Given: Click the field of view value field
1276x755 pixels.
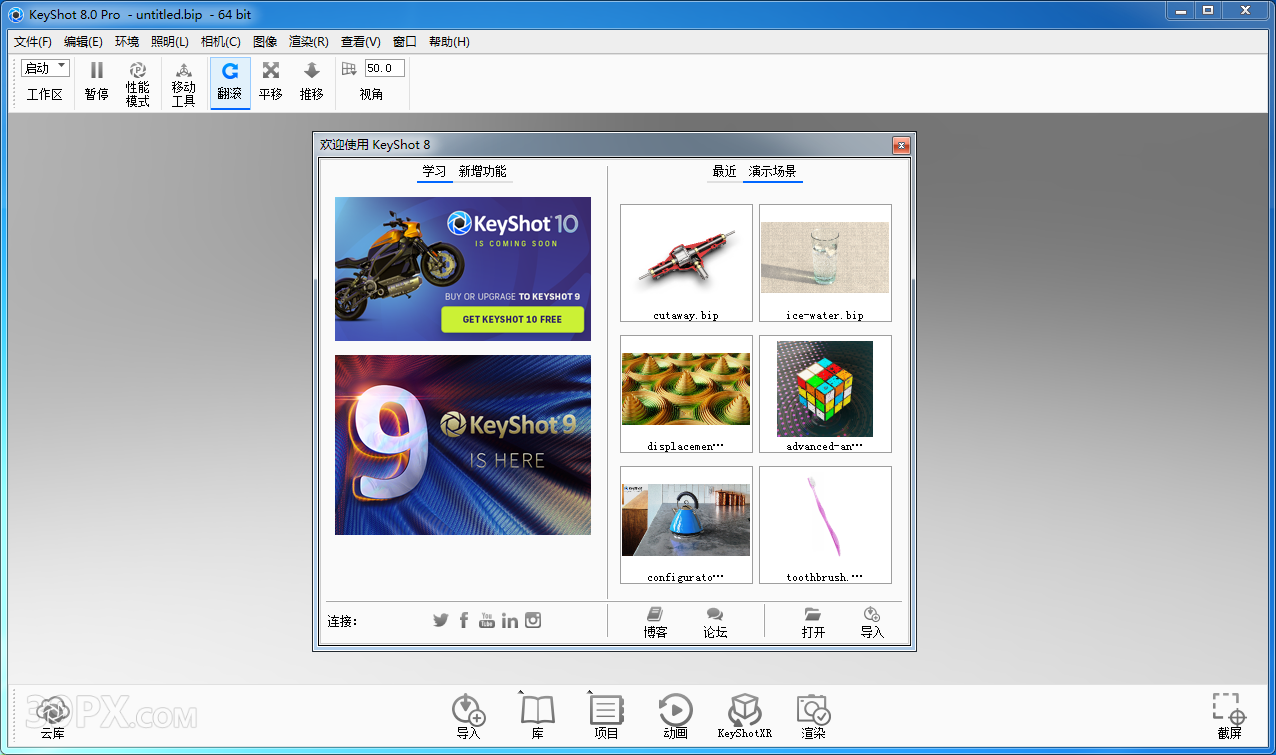Looking at the screenshot, I should pos(384,68).
